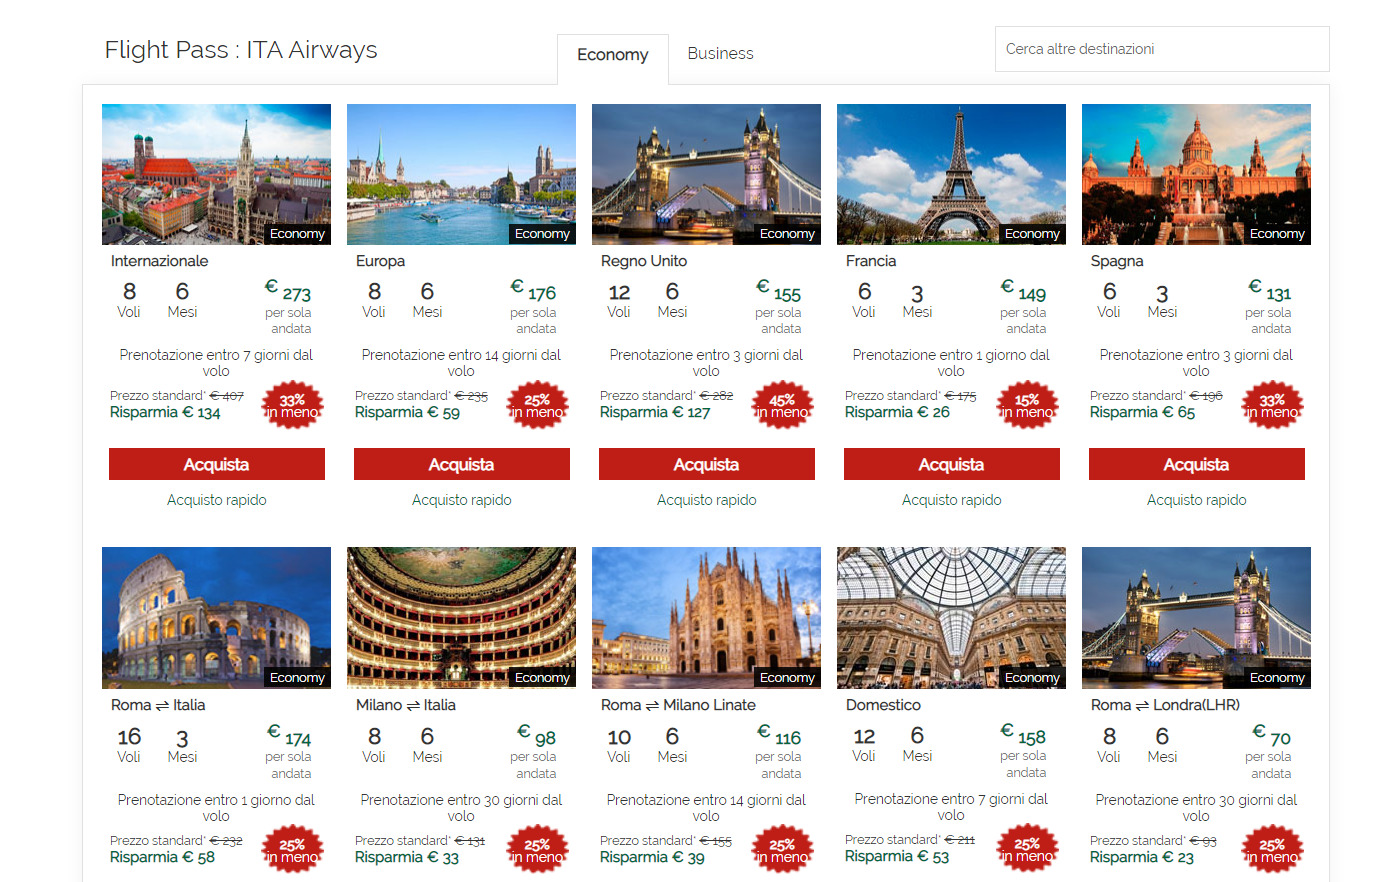Viewport: 1393px width, 882px height.
Task: Click Acquista for the Francia pass
Action: 952,464
